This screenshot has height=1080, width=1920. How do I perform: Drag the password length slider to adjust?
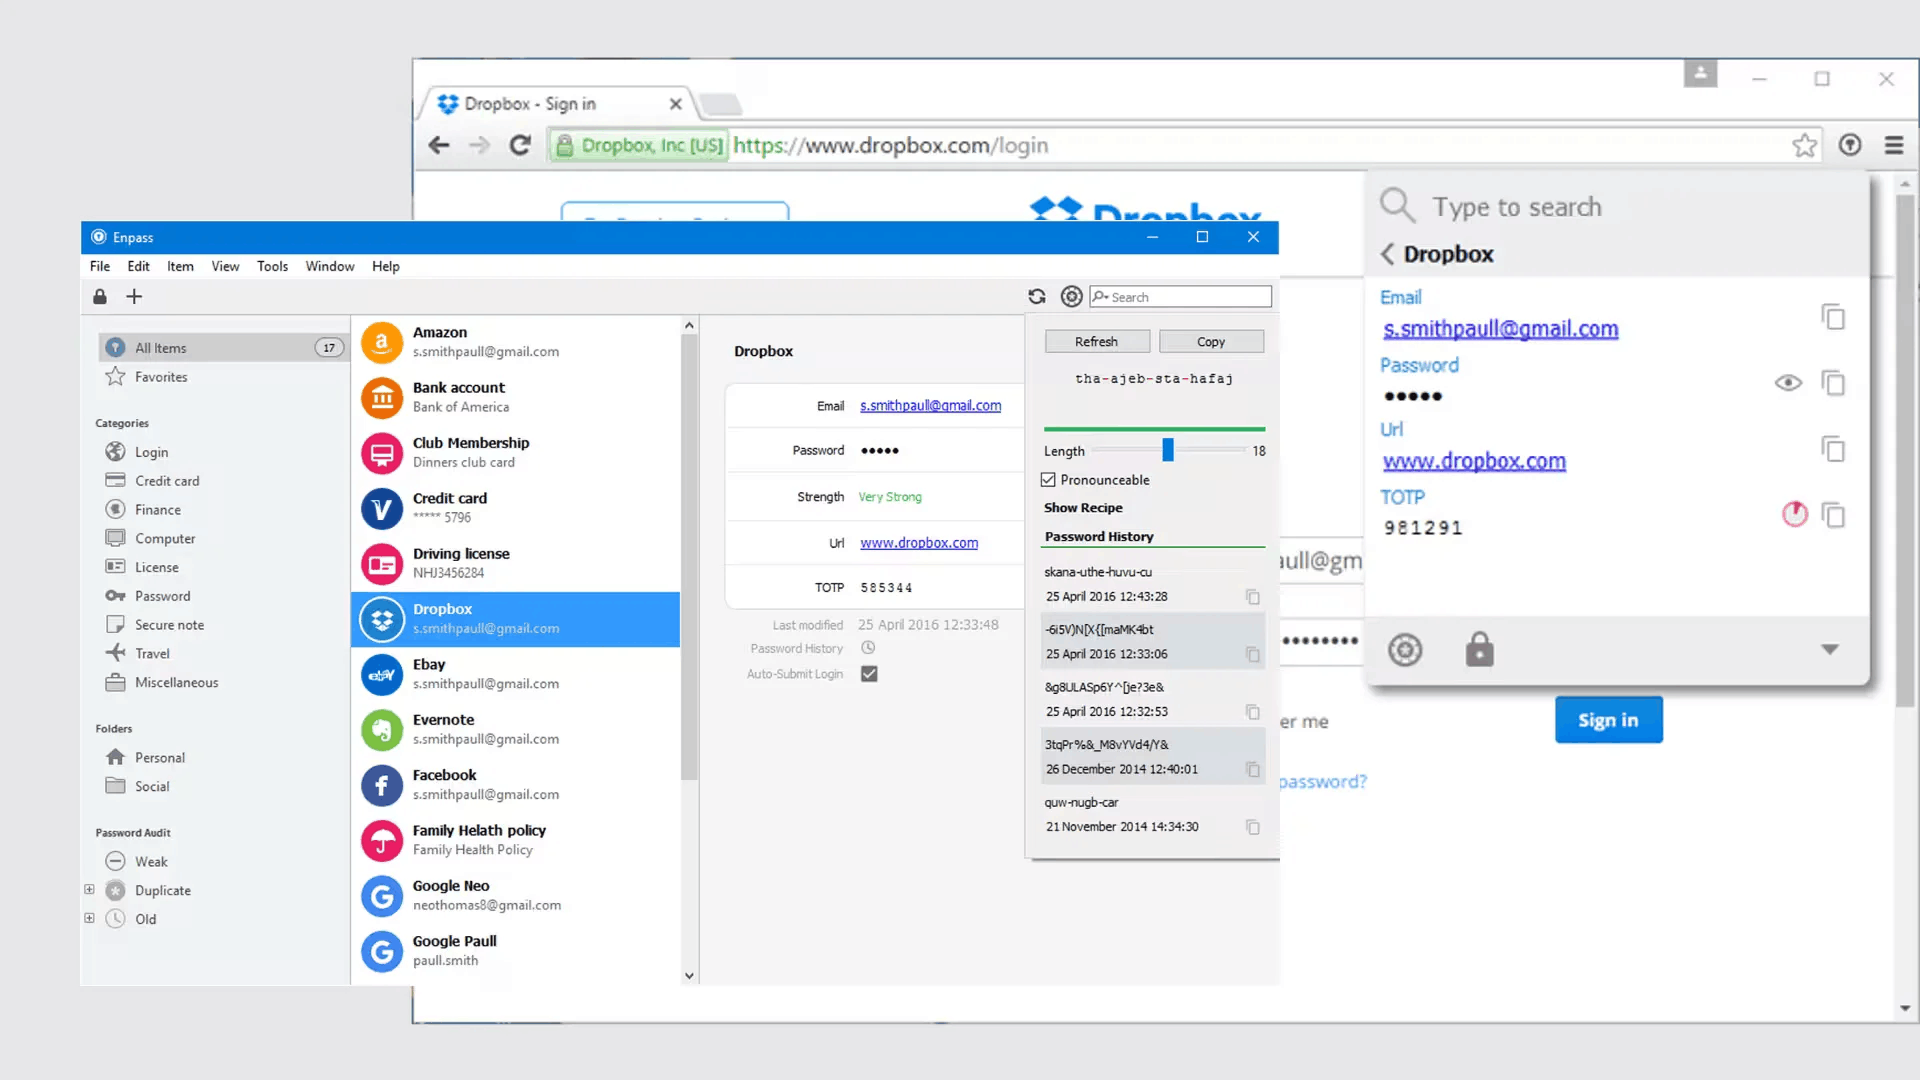(x=1168, y=450)
